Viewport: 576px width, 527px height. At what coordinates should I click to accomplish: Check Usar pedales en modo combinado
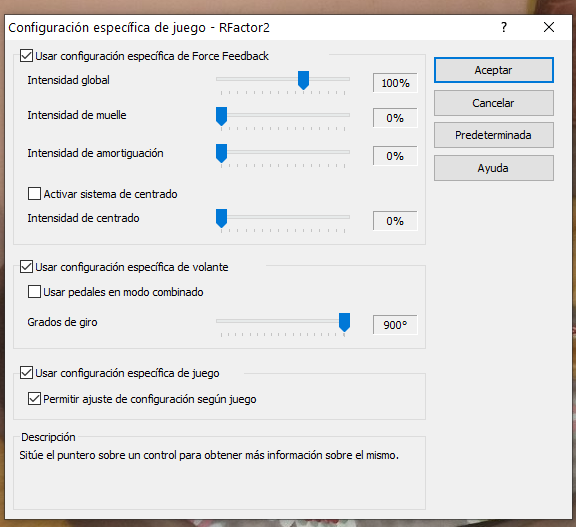pyautogui.click(x=34, y=292)
